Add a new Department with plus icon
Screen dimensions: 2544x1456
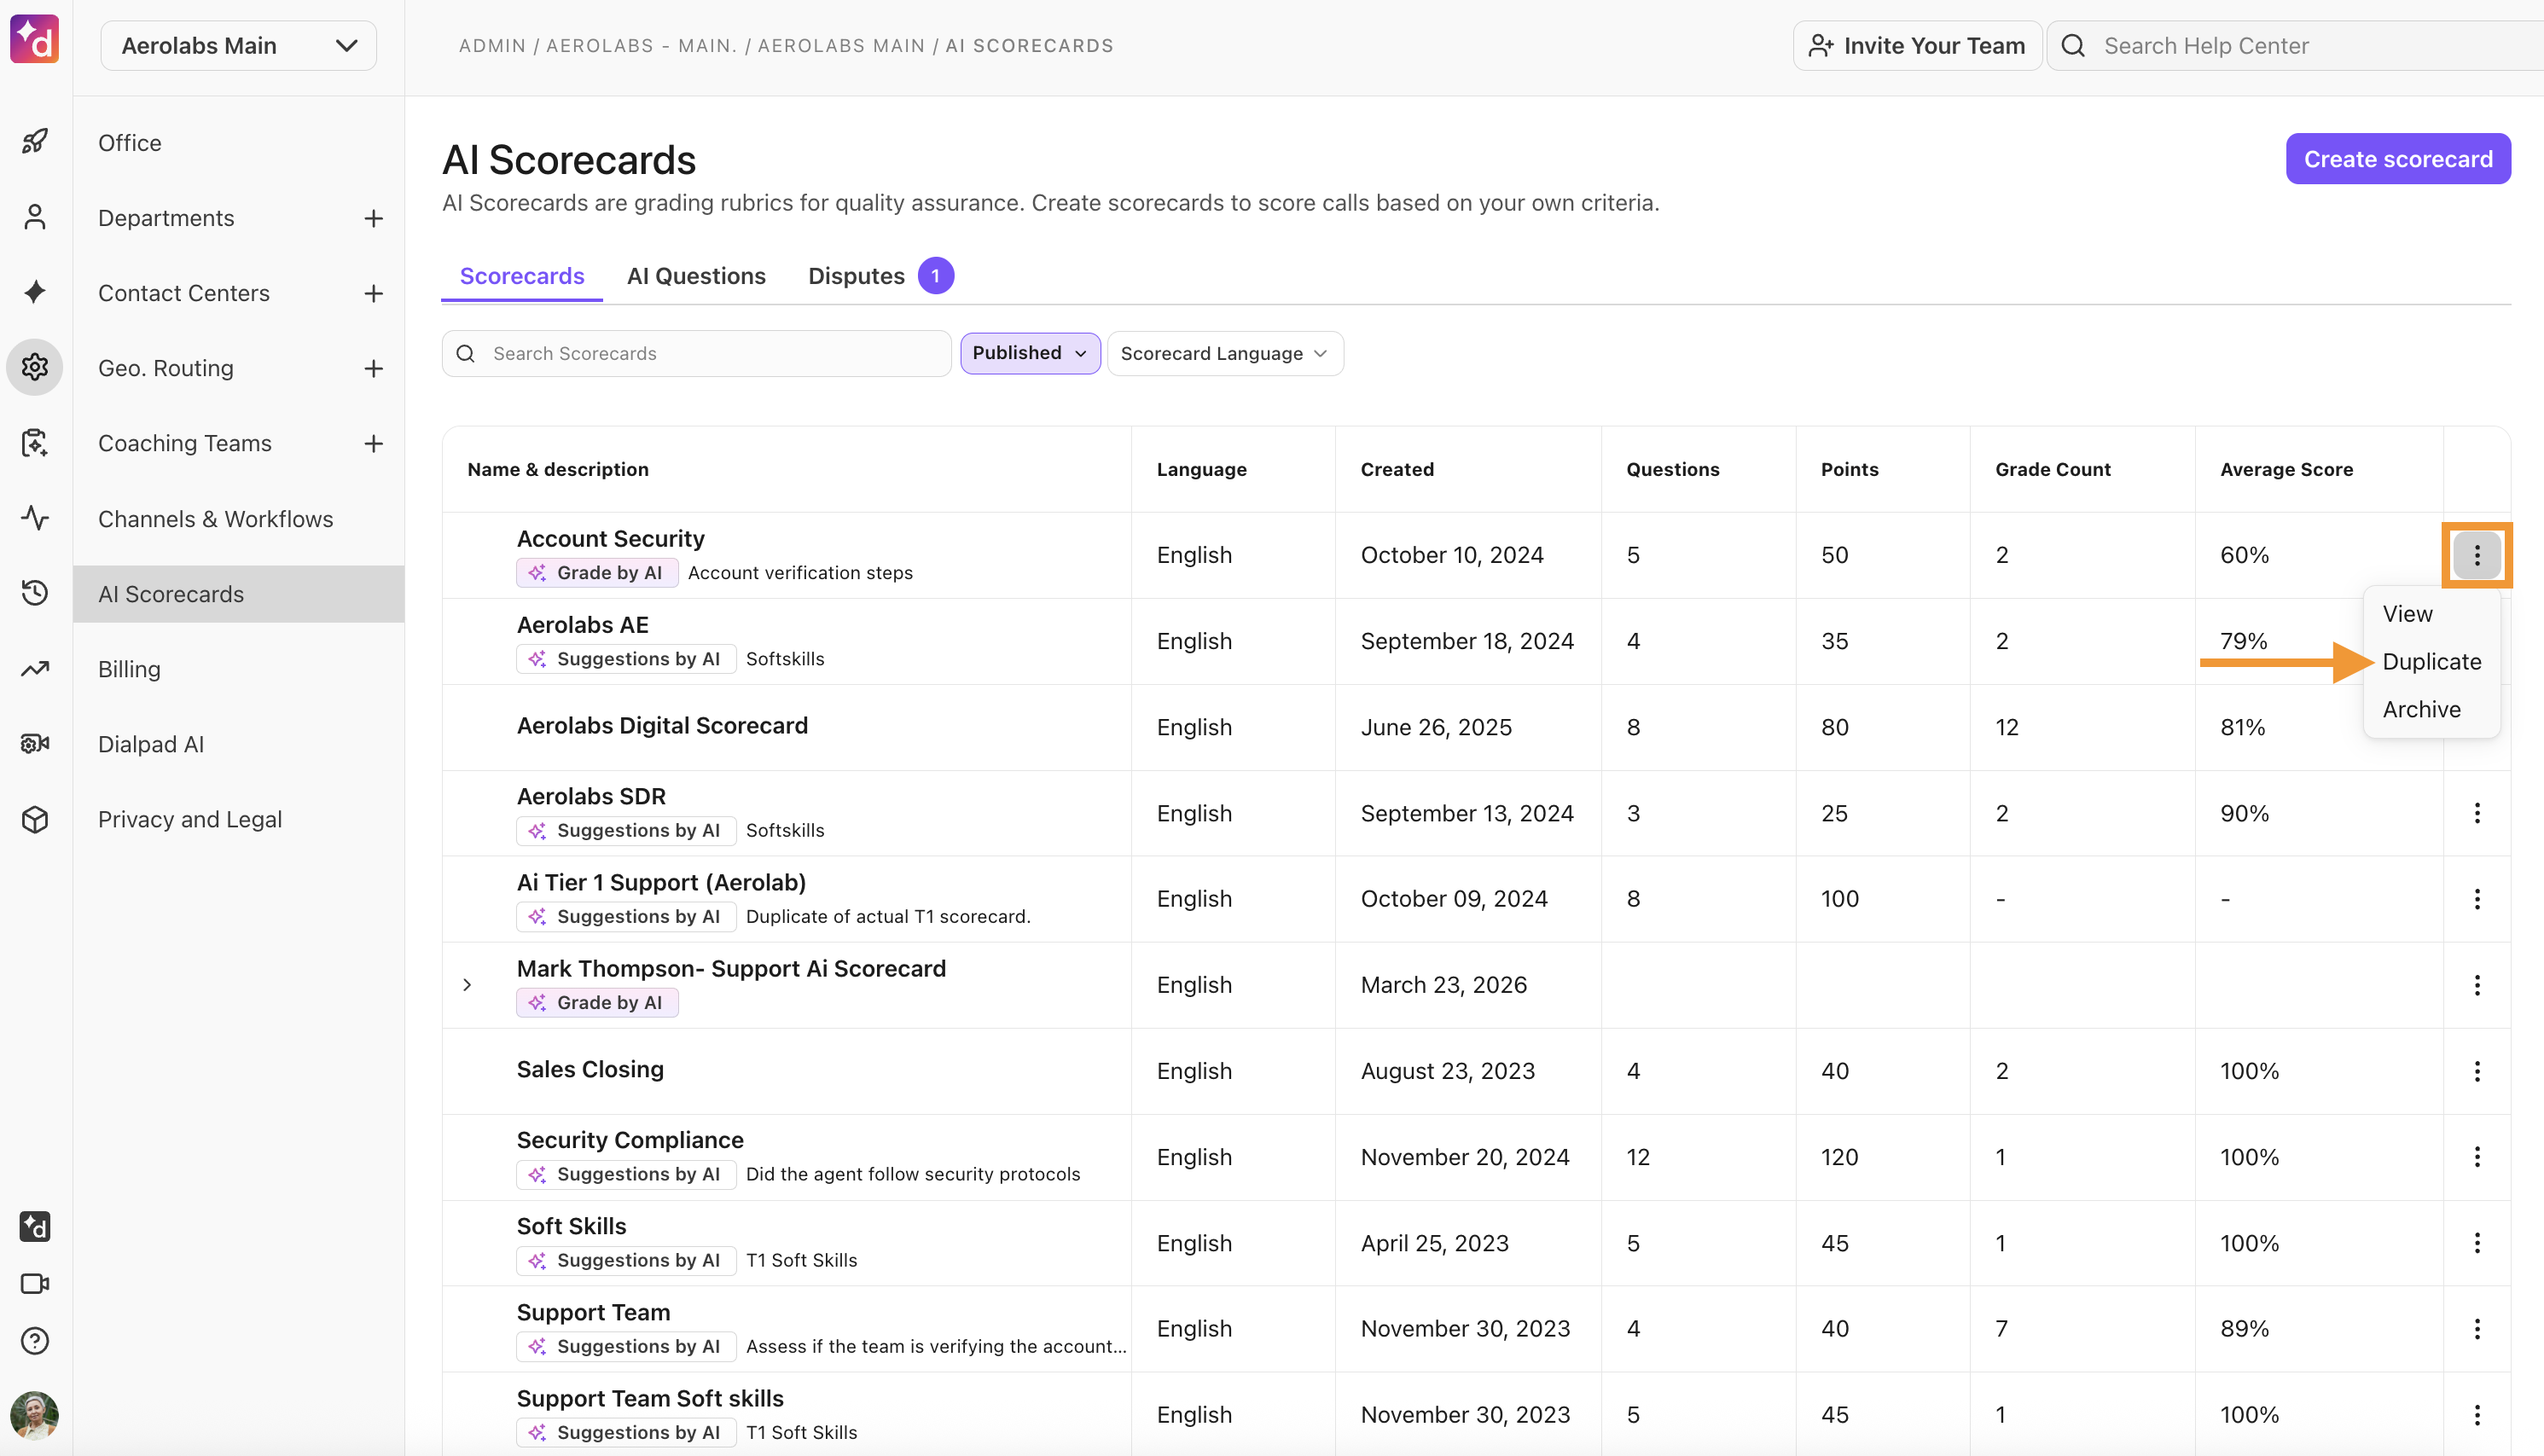373,218
